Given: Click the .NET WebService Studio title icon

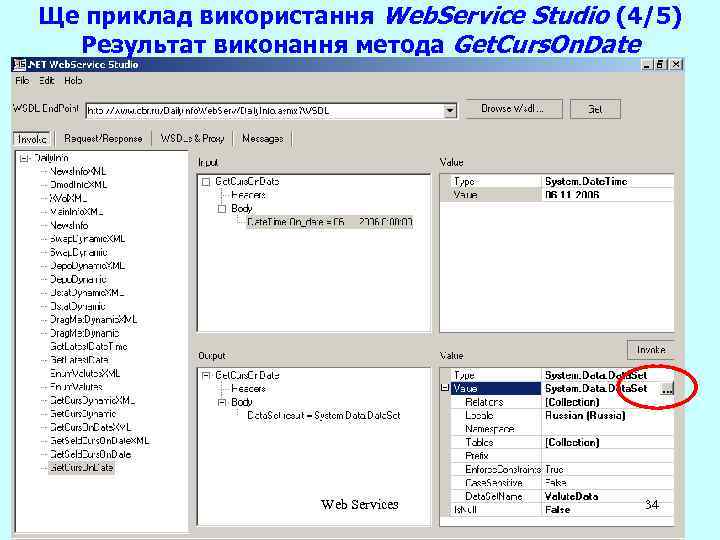Looking at the screenshot, I should click(19, 65).
